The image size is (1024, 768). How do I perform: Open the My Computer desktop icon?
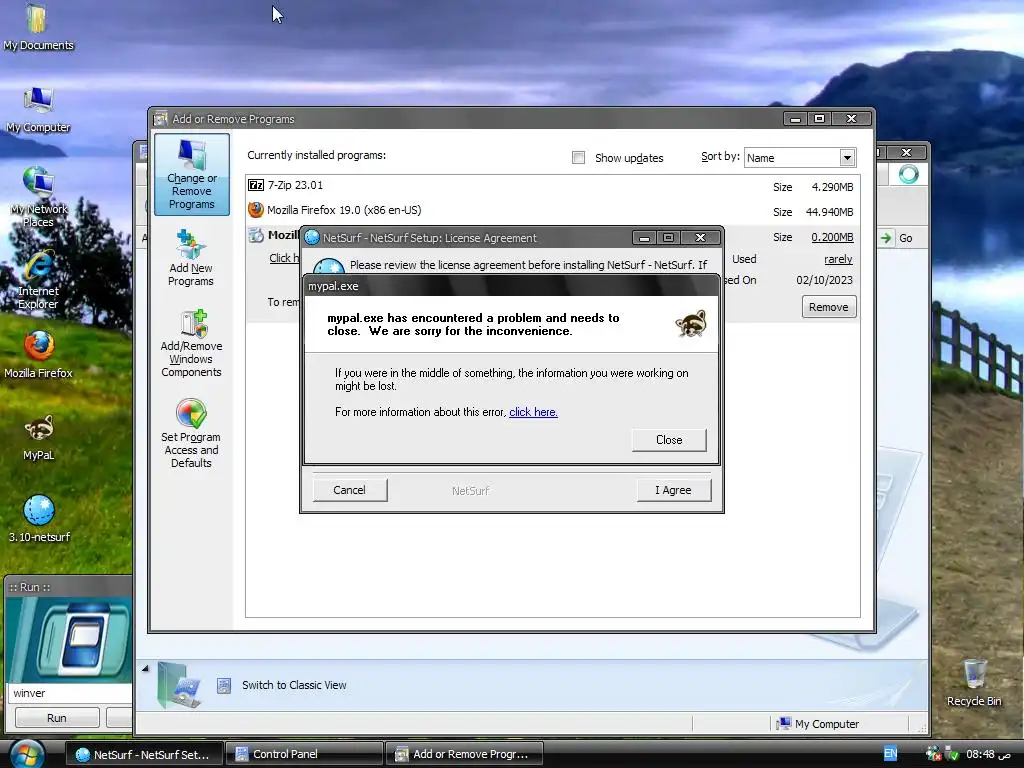[x=38, y=110]
